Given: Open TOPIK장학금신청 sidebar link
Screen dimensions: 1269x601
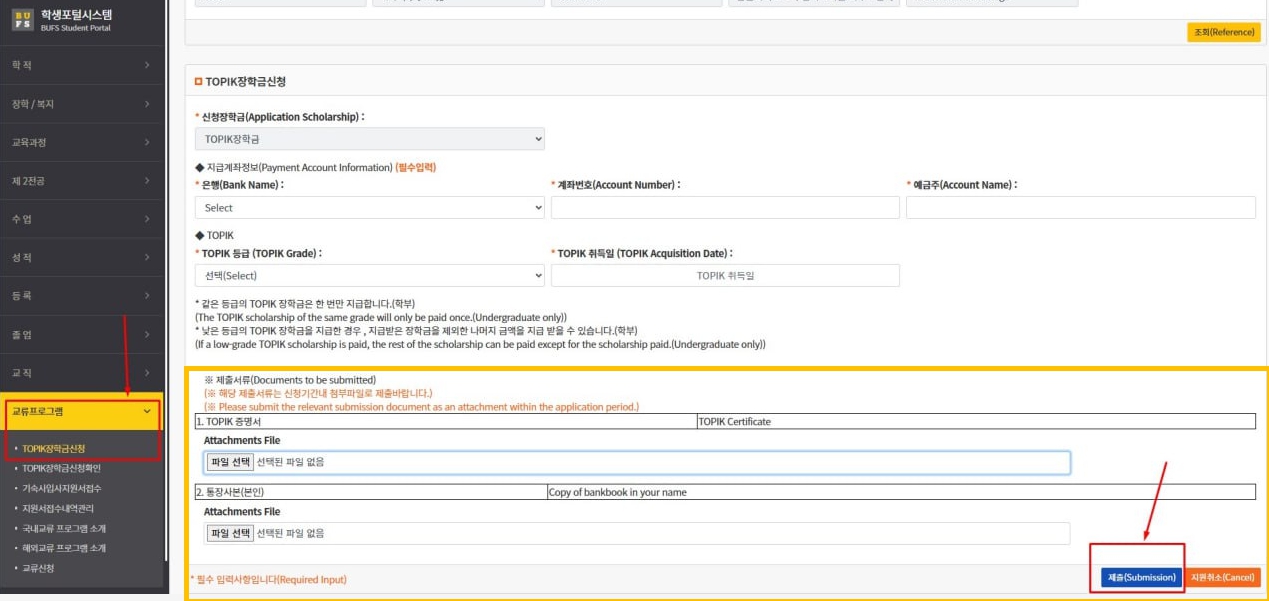Looking at the screenshot, I should tap(54, 448).
